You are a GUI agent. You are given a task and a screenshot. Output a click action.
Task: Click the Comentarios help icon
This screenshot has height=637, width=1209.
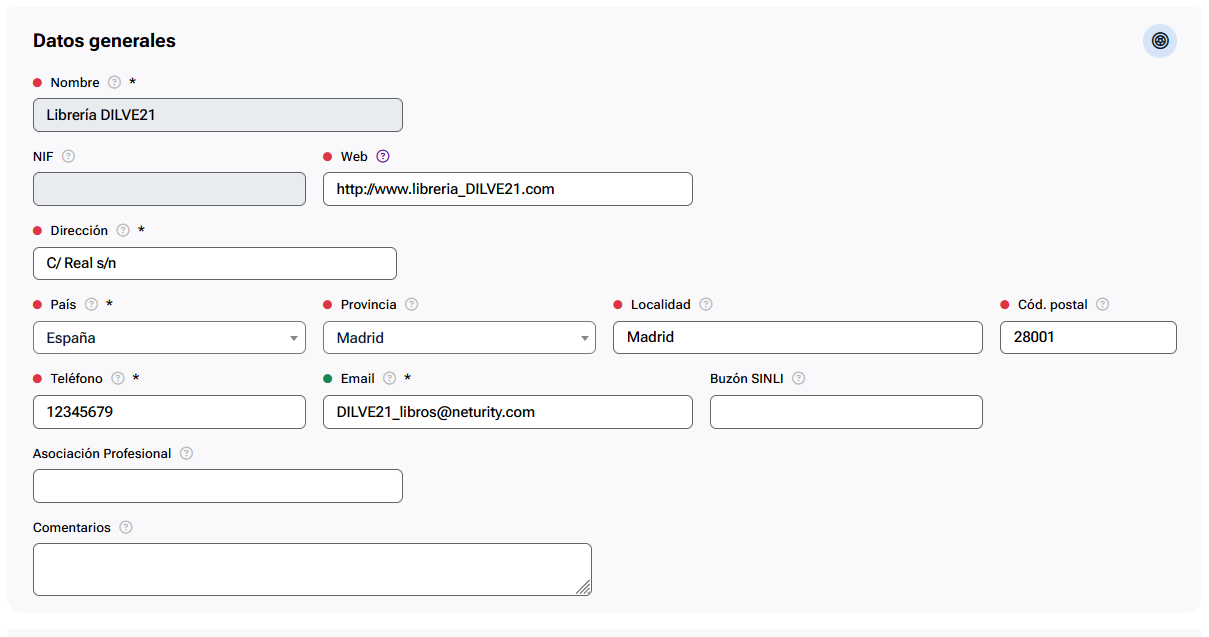pos(125,528)
